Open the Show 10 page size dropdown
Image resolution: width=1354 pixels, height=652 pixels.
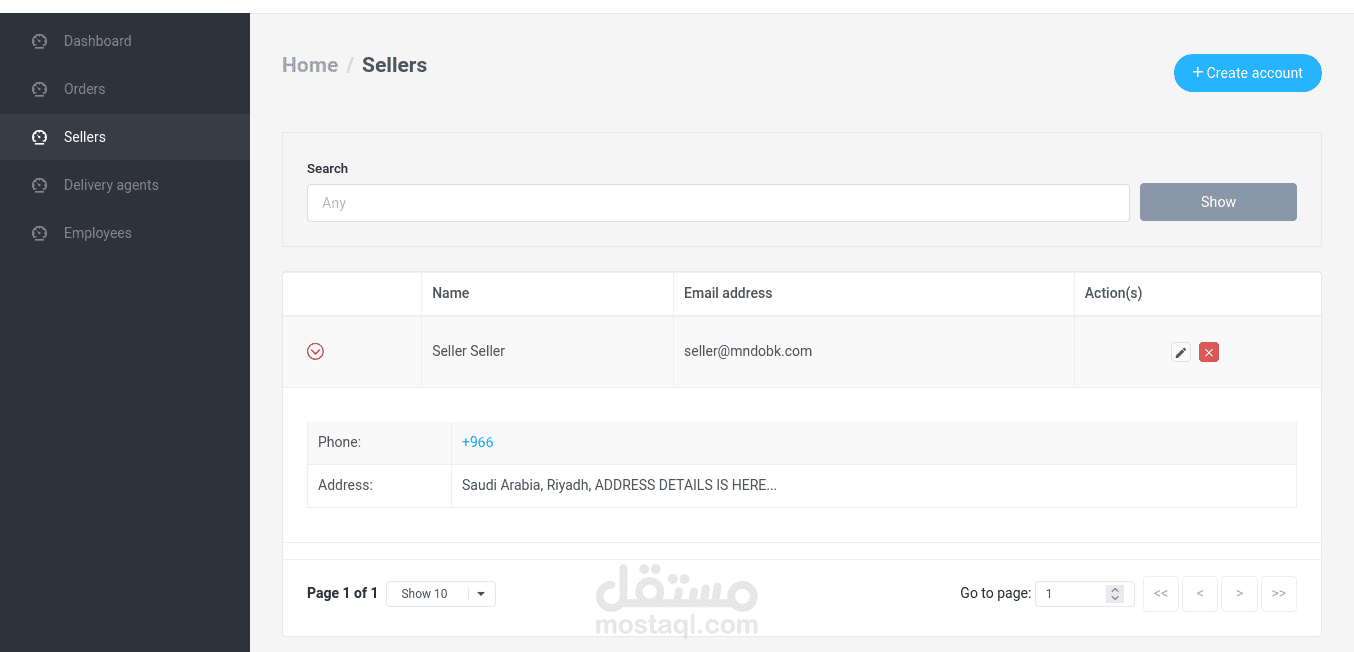[x=441, y=594]
